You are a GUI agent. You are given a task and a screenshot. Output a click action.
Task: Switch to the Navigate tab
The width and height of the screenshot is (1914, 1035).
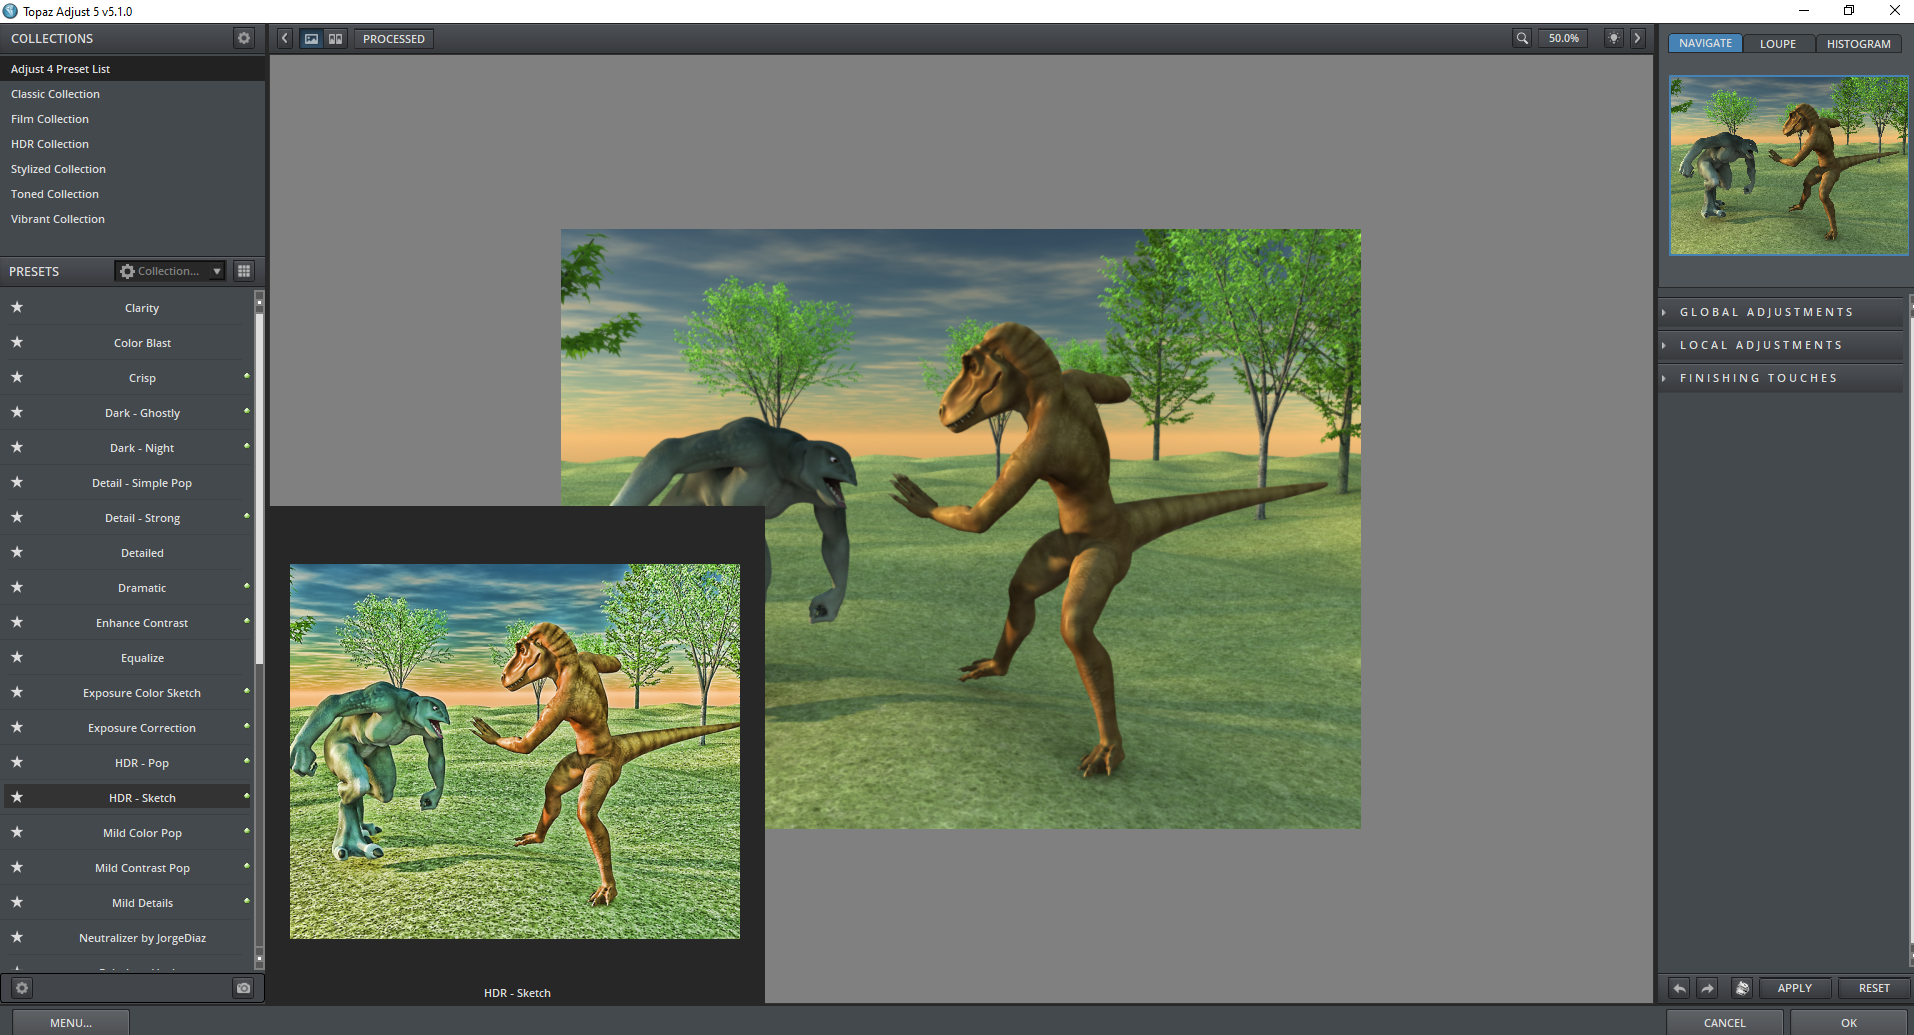point(1705,43)
